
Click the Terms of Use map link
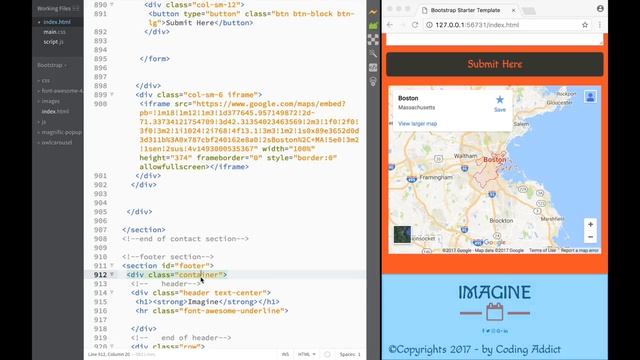point(542,250)
